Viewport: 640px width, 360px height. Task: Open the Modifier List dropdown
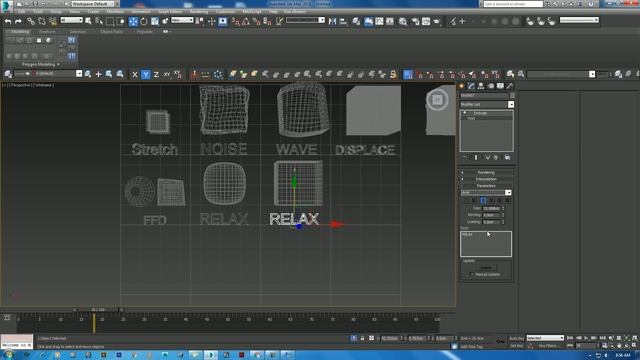[x=511, y=104]
